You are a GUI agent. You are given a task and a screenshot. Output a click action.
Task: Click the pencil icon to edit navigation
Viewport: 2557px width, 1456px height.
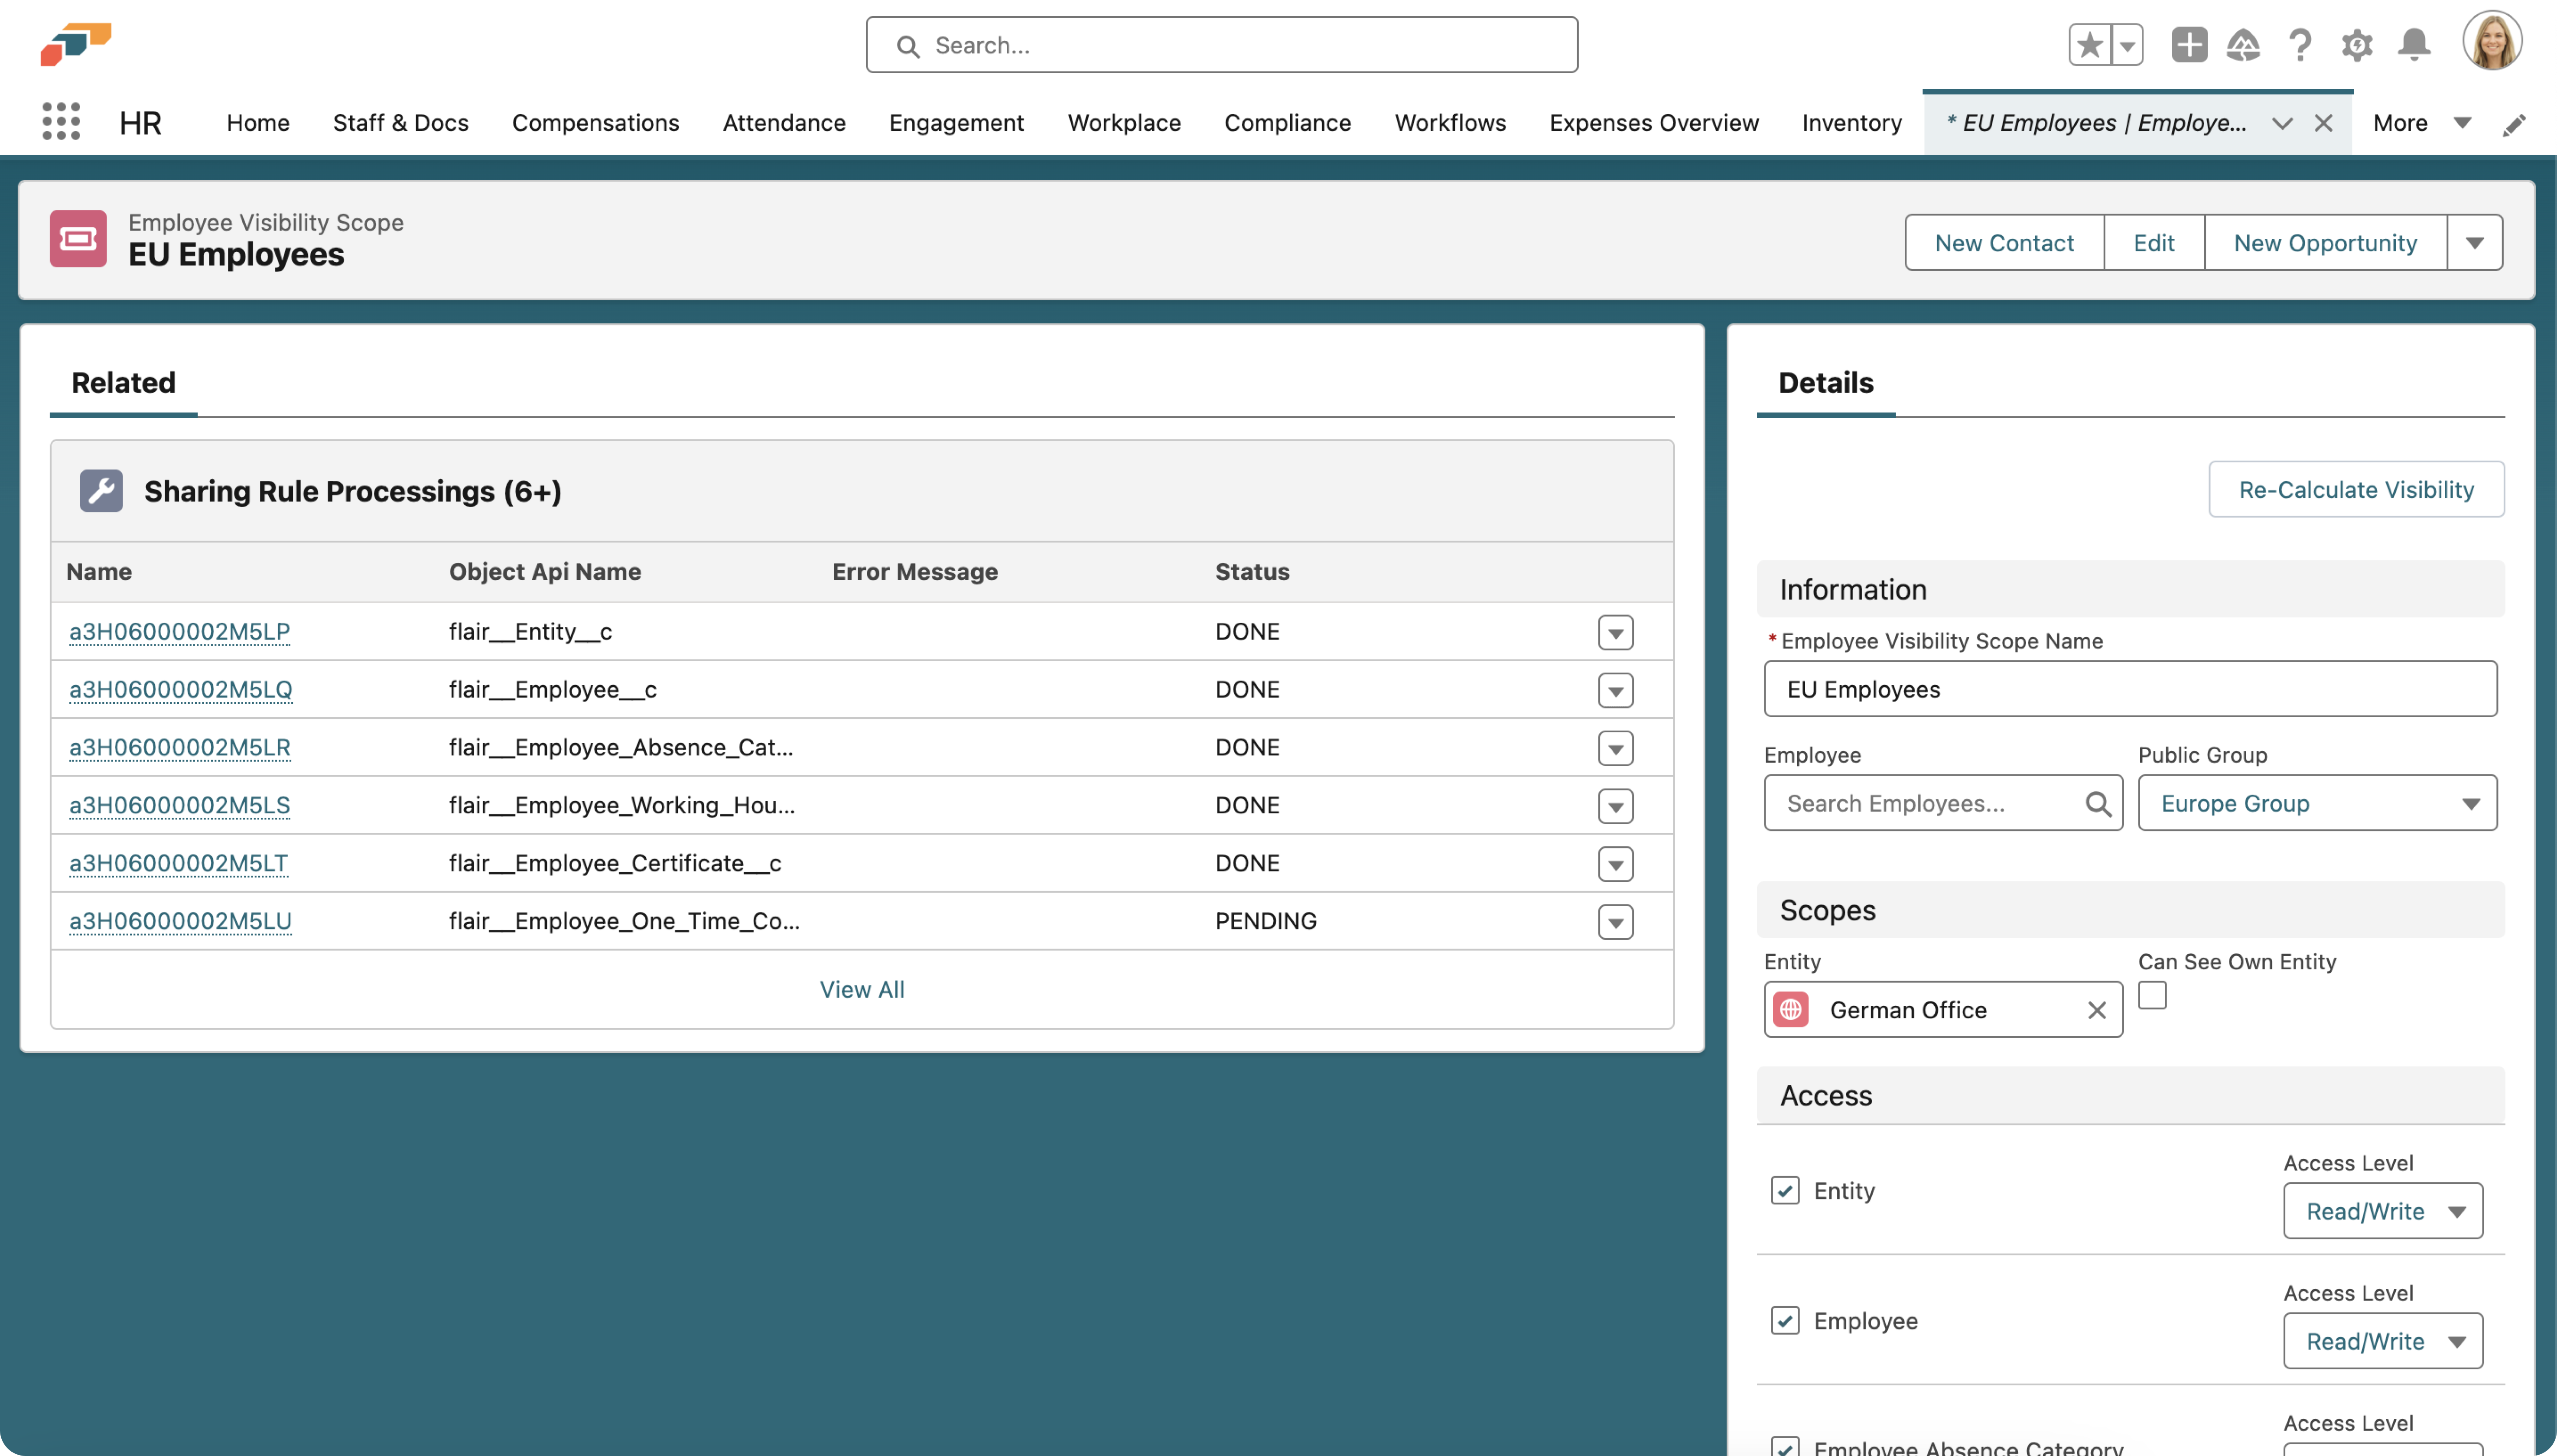tap(2514, 124)
